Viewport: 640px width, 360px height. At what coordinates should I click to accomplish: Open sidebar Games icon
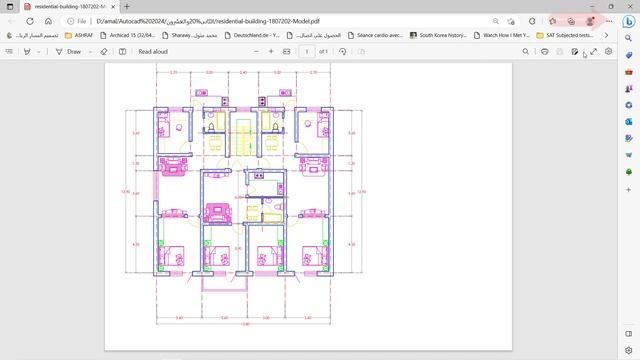coord(629,89)
